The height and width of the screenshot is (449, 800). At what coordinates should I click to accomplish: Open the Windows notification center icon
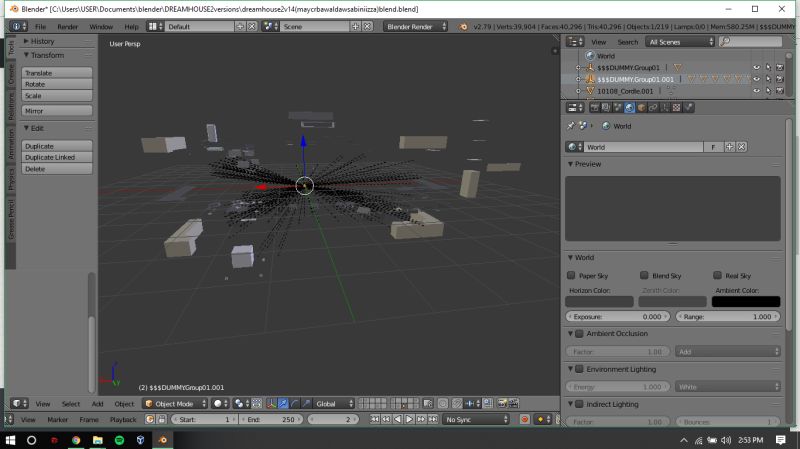pos(780,440)
